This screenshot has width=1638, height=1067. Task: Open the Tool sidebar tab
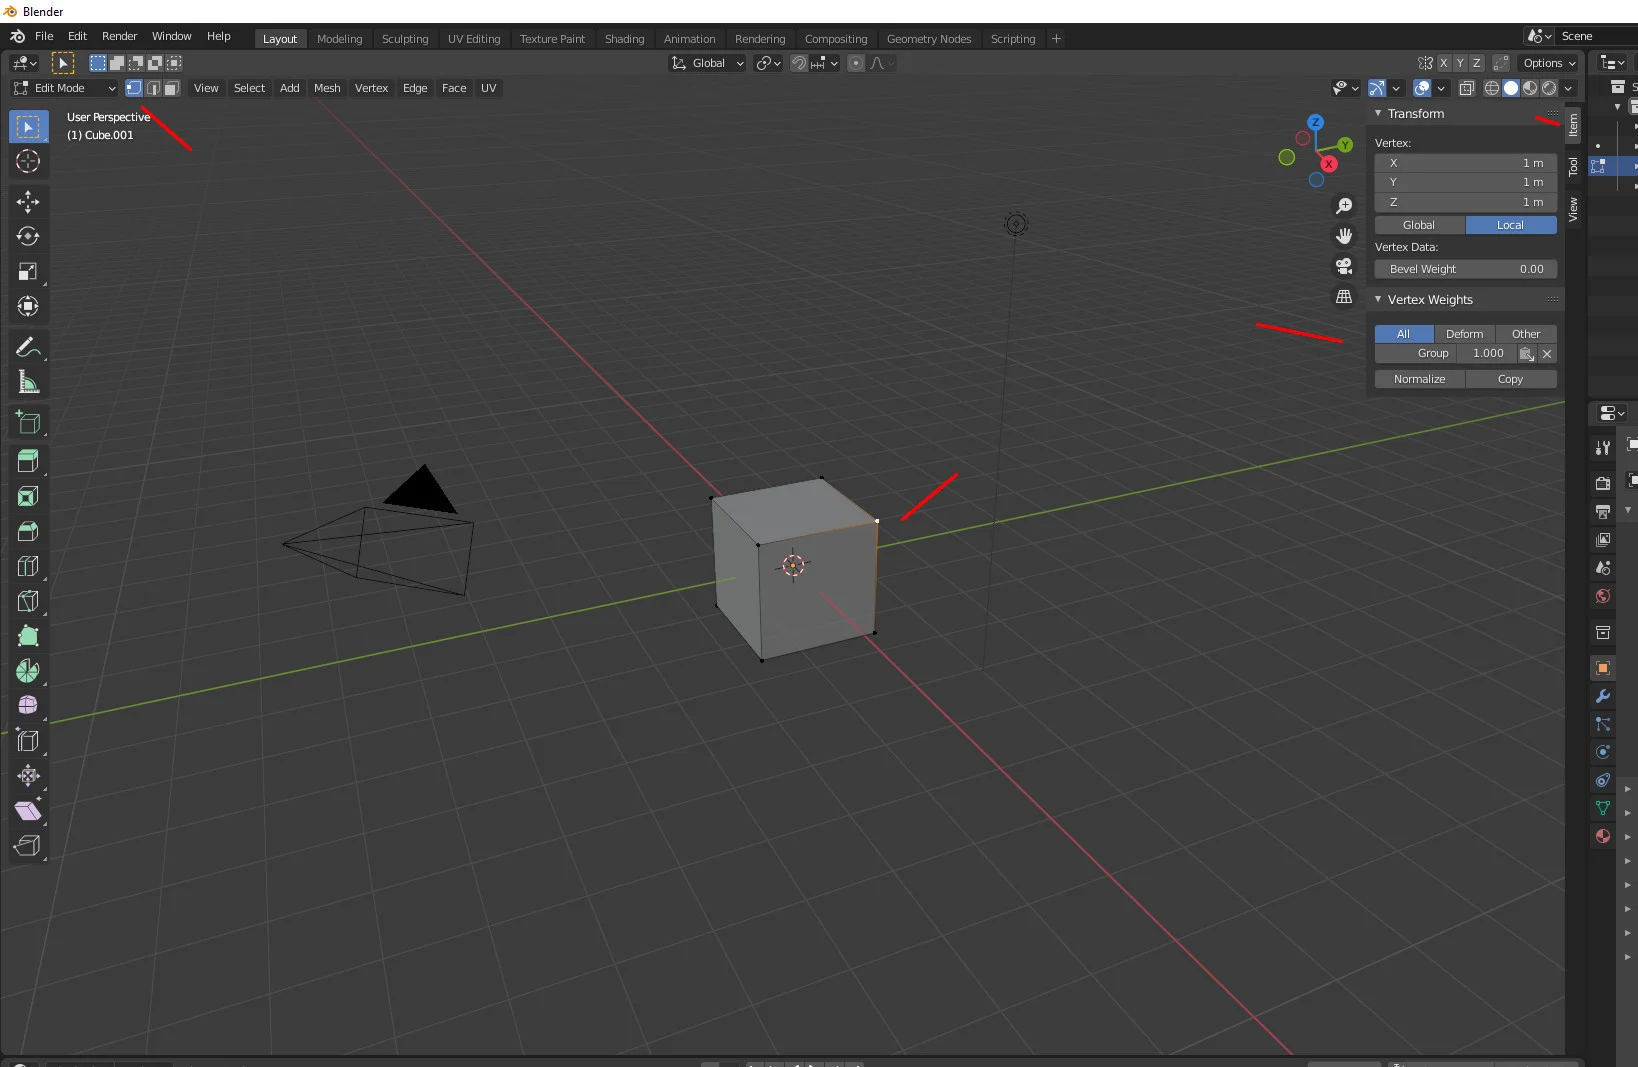1573,166
